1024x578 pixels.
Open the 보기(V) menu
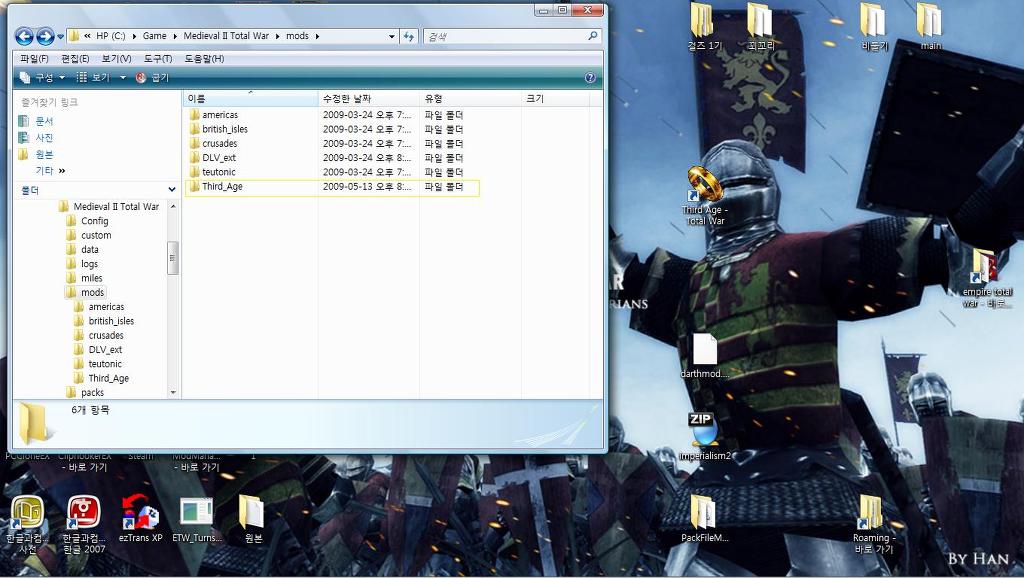pyautogui.click(x=116, y=59)
